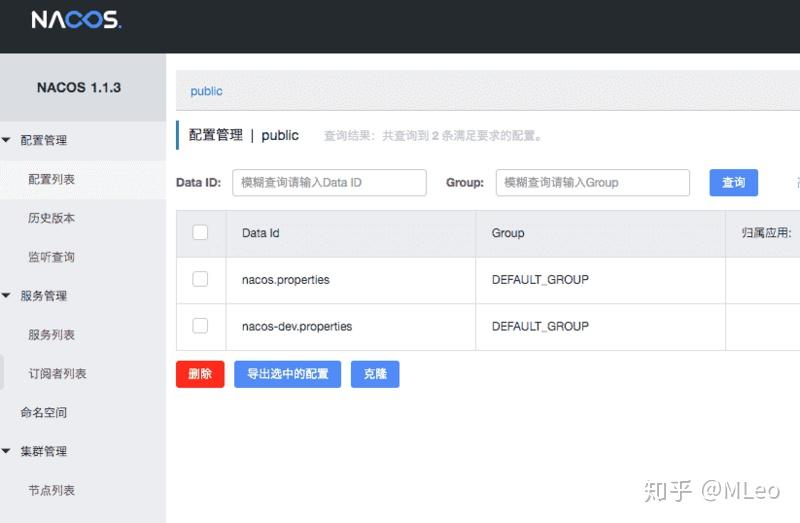
Task: Collapse the 集群管理 sidebar section arrow
Action: click(x=6, y=451)
